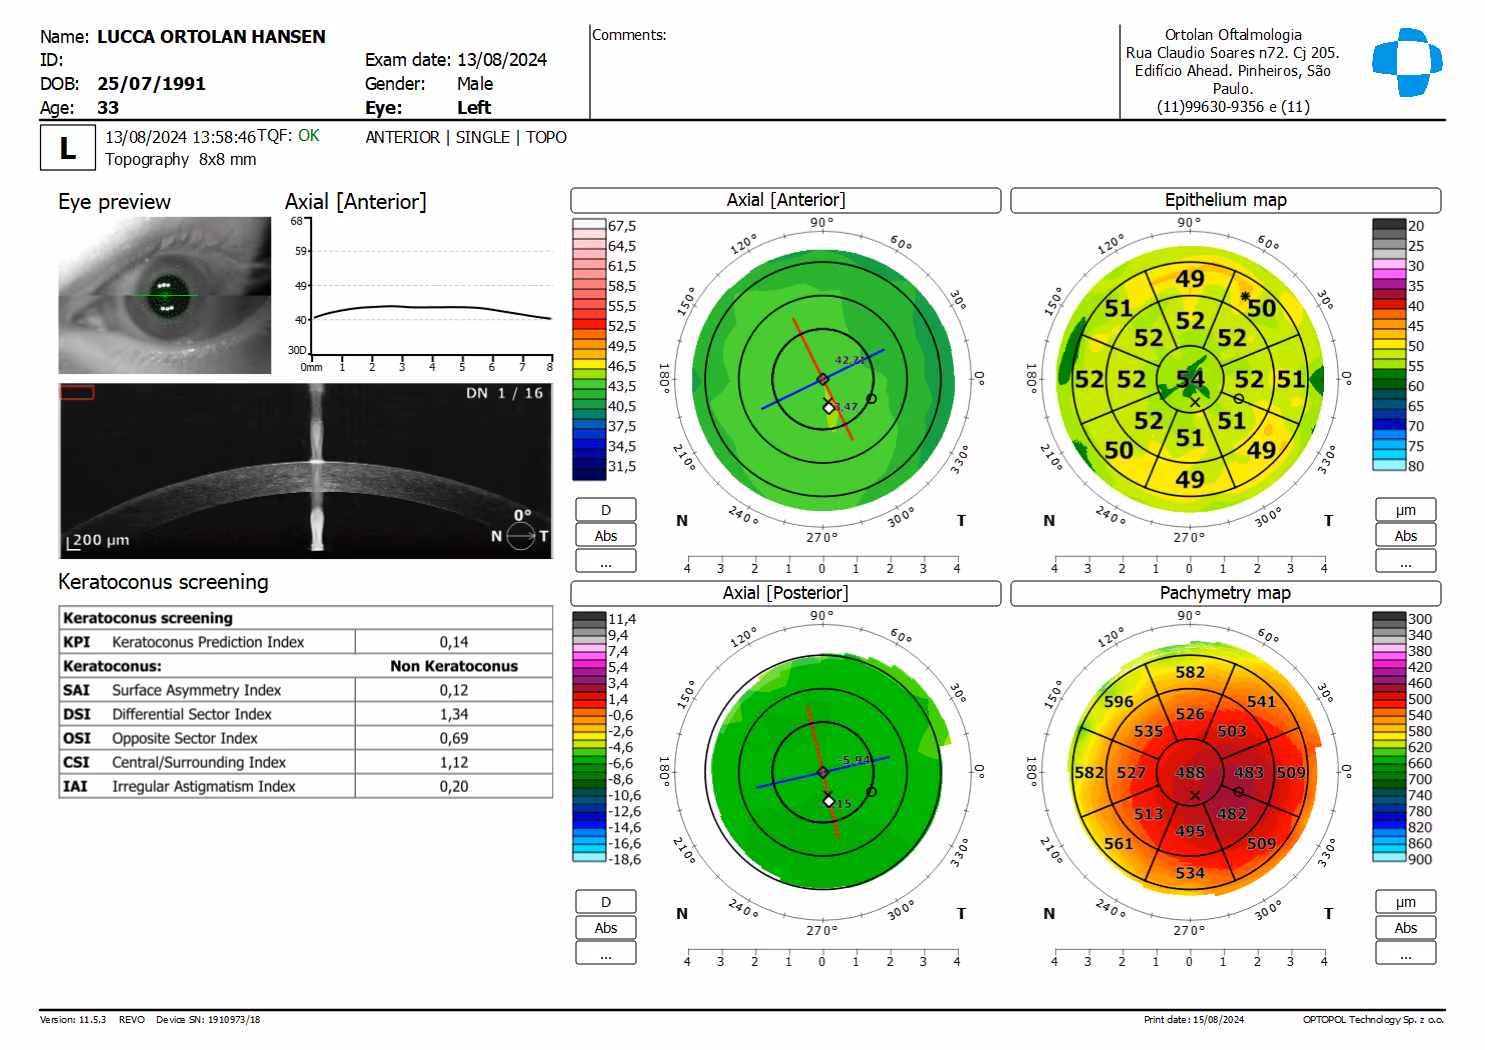Screen dimensions: 1485x1050
Task: Click the boxed L left-eye indicator
Action: click(67, 148)
